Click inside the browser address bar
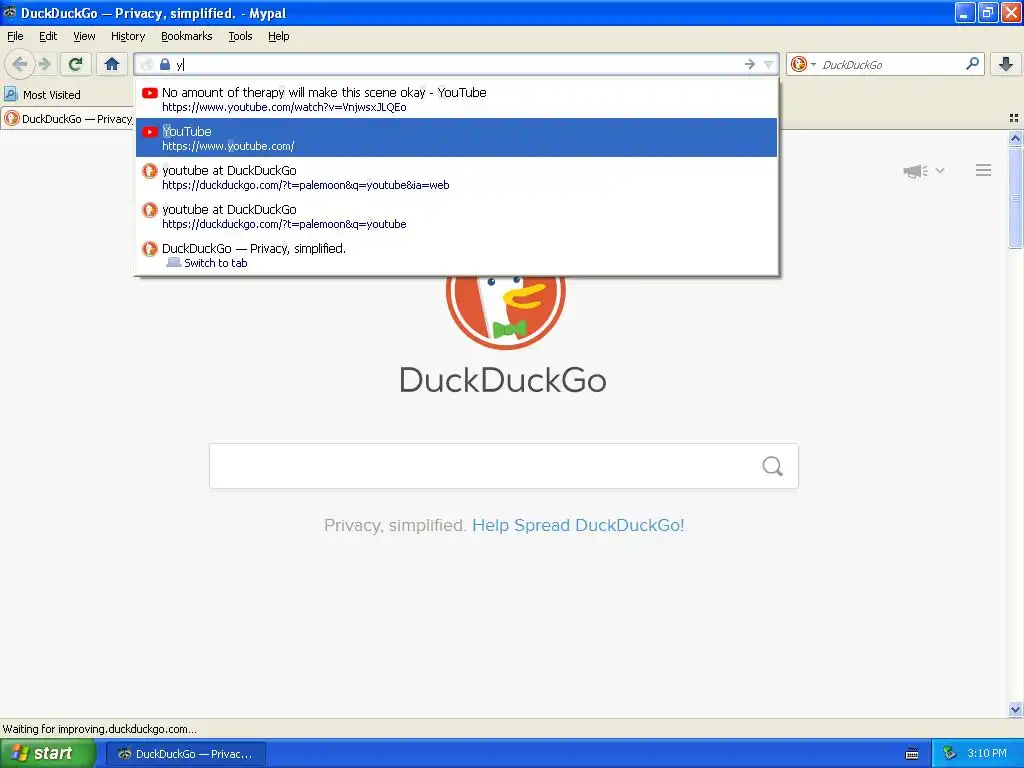Image resolution: width=1024 pixels, height=768 pixels. (457, 64)
